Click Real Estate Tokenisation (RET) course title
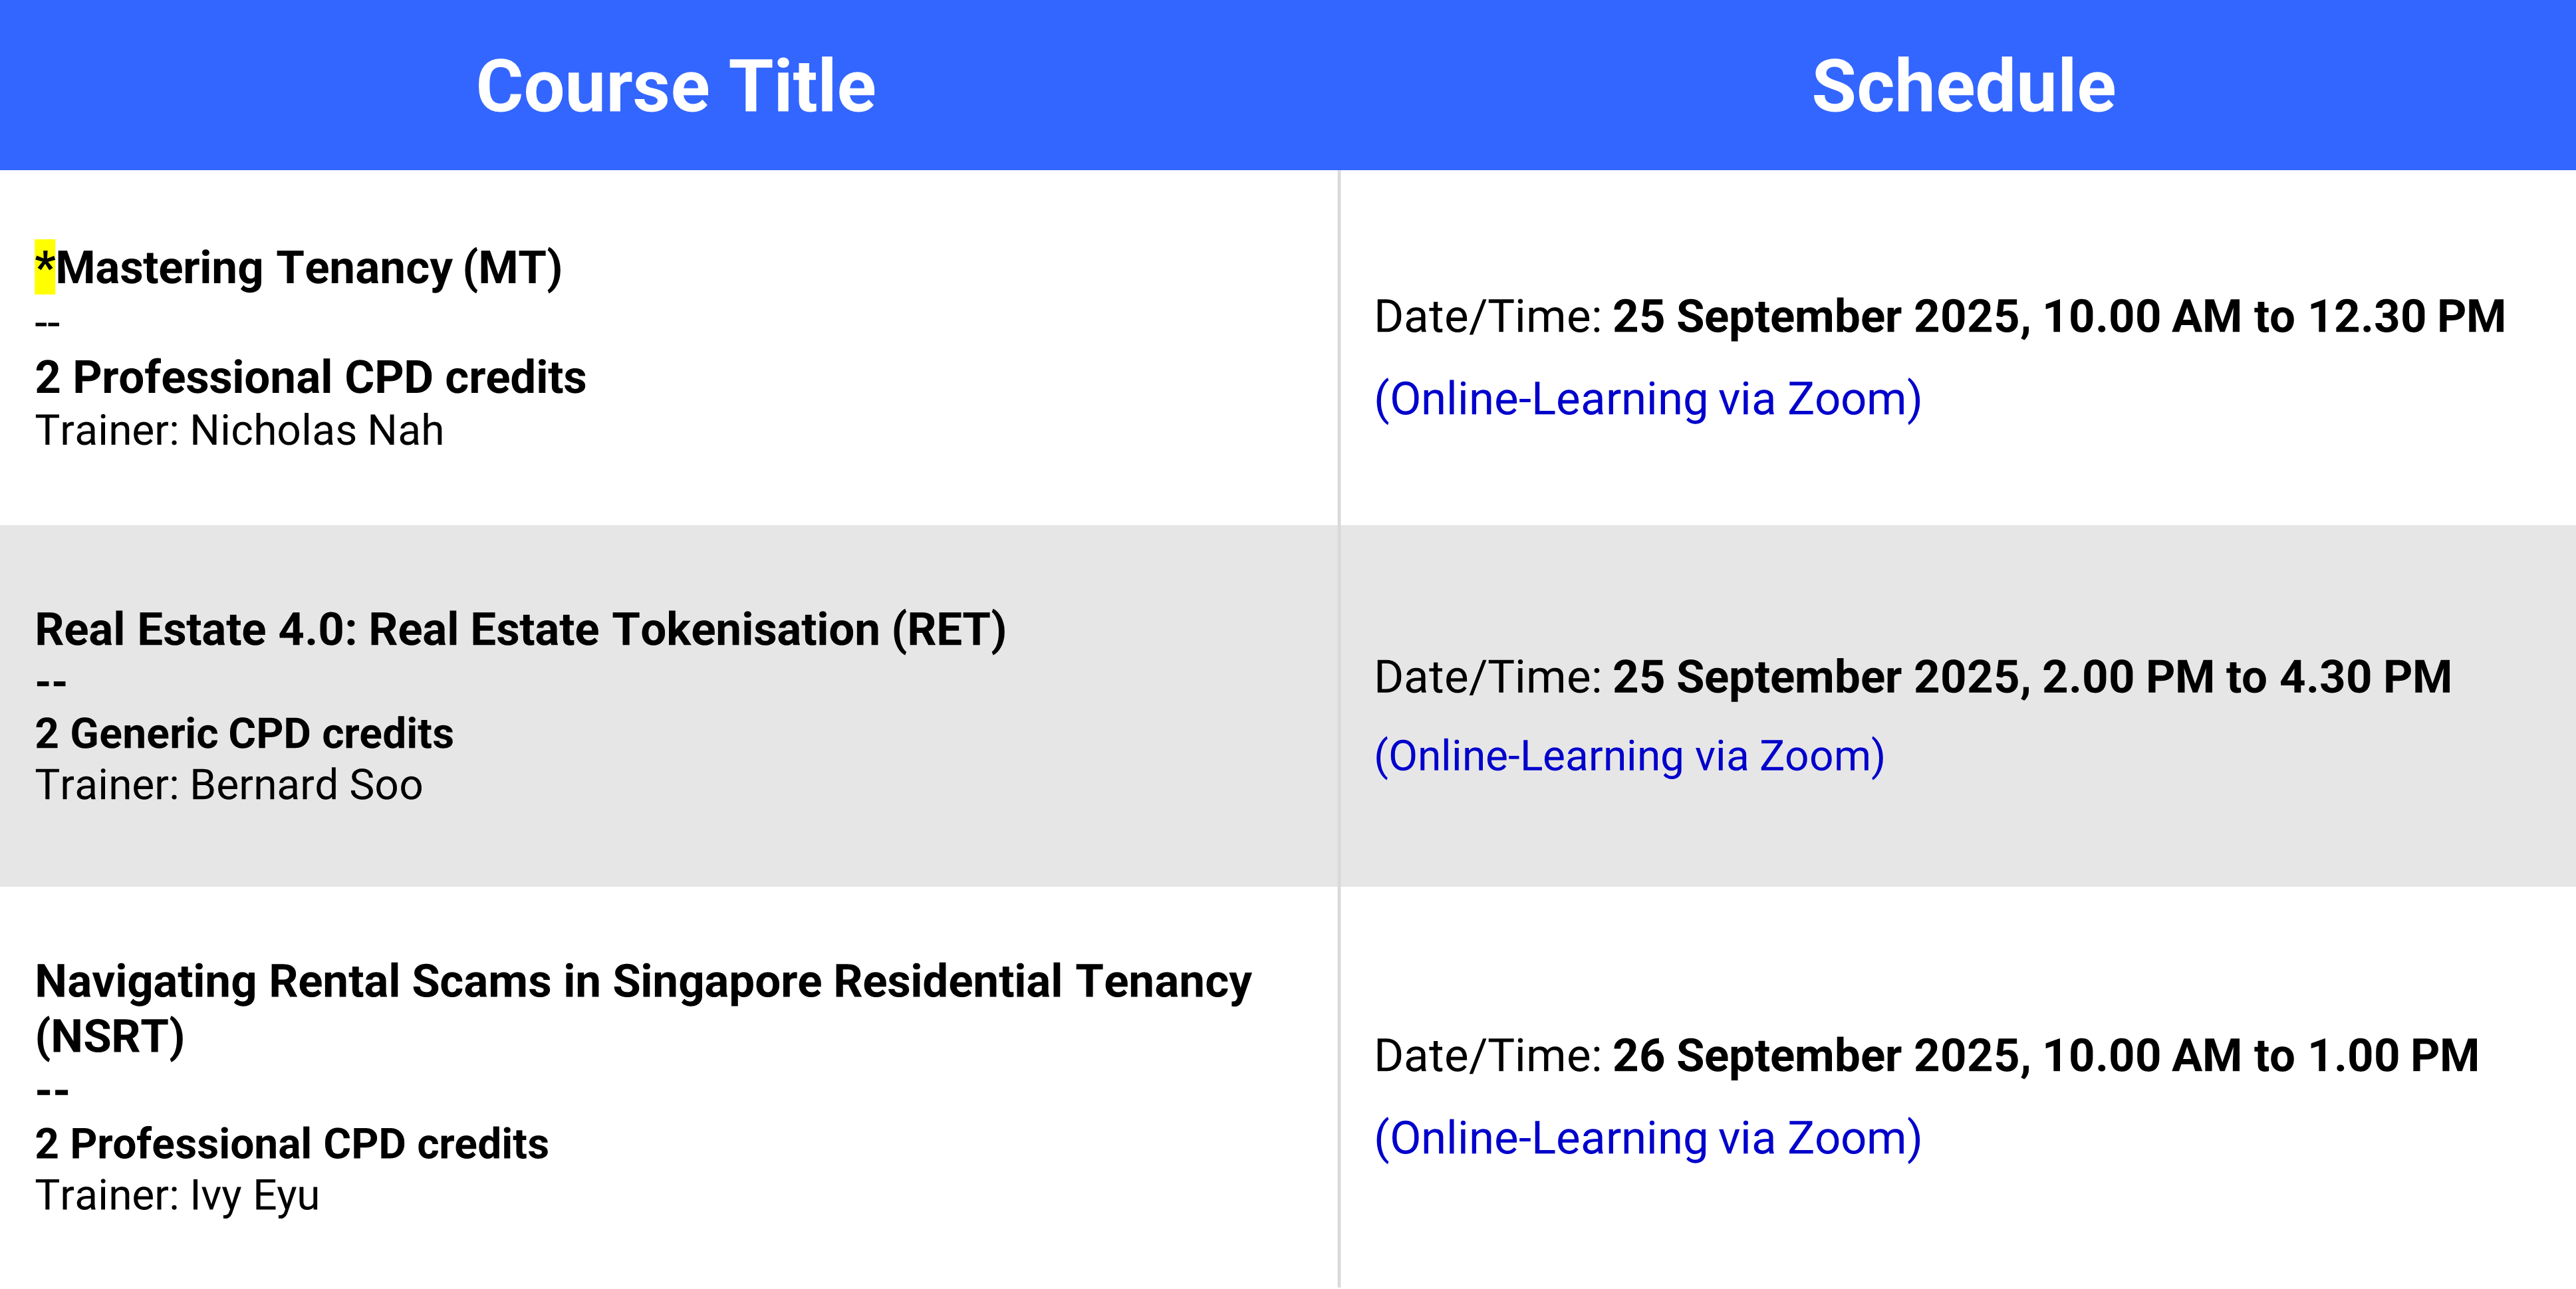 520,630
